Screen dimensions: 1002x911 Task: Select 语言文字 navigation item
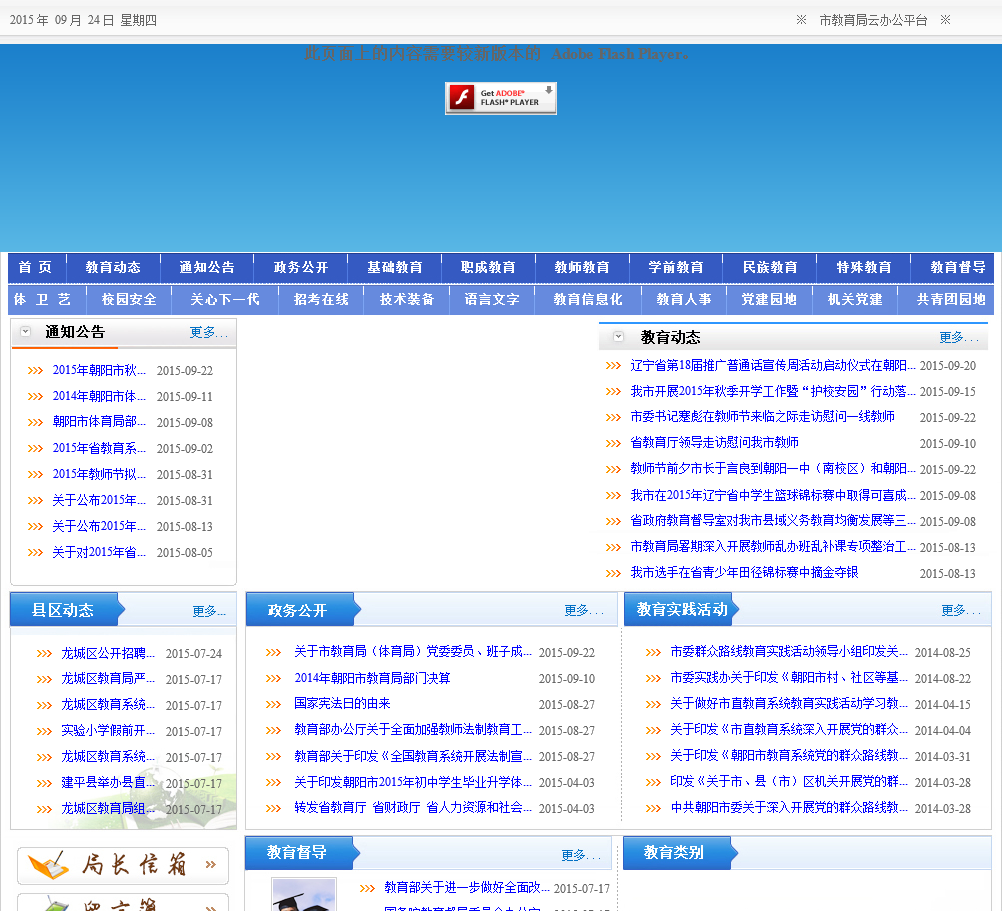(x=492, y=299)
